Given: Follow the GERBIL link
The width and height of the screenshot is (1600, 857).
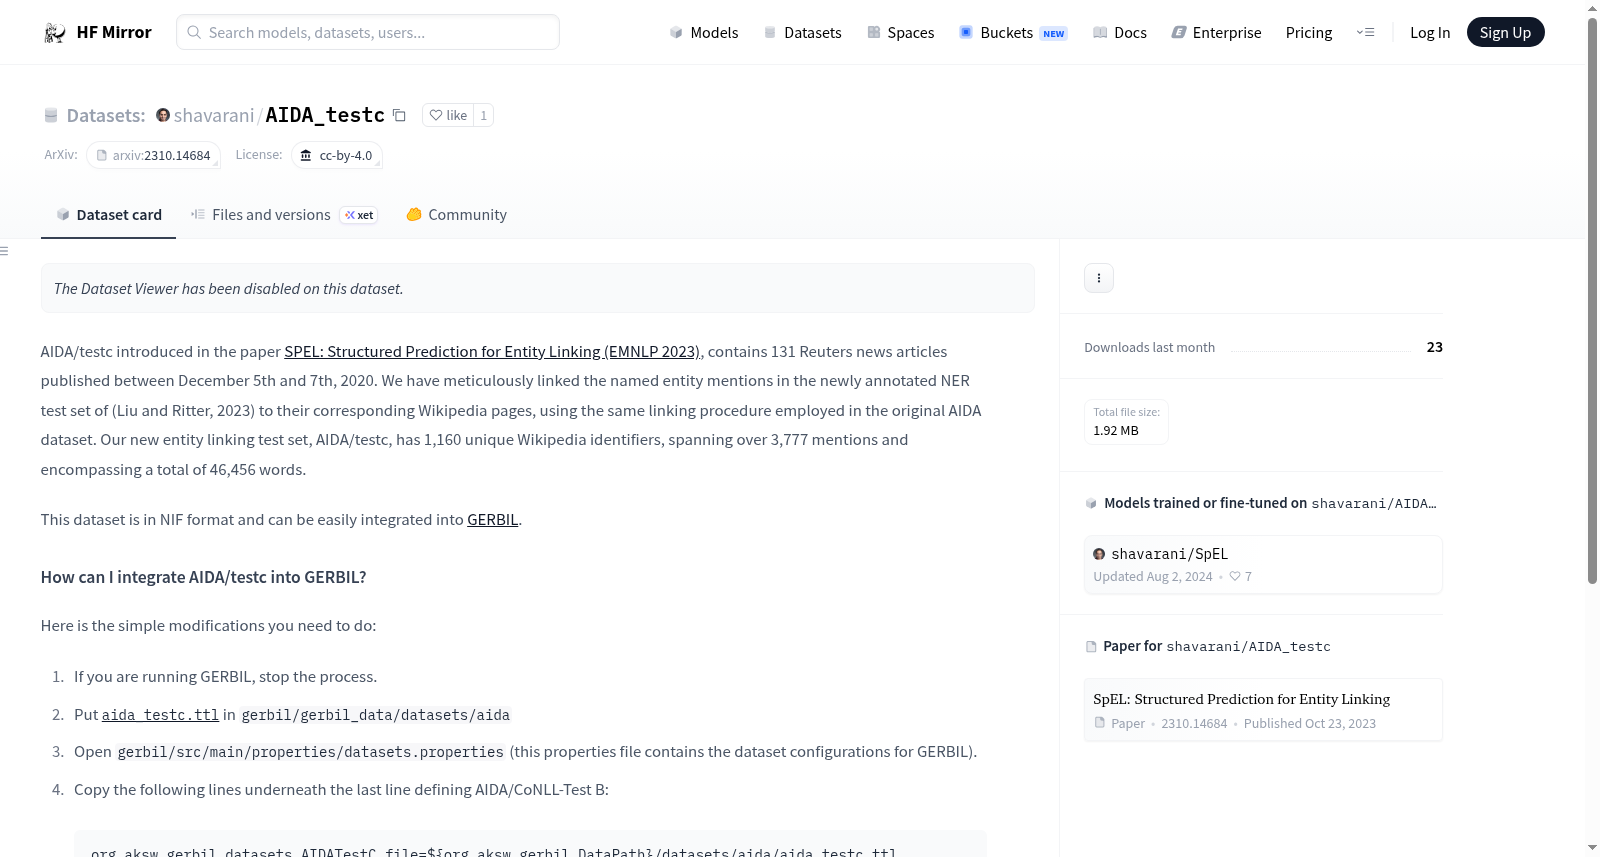Looking at the screenshot, I should pyautogui.click(x=493, y=520).
